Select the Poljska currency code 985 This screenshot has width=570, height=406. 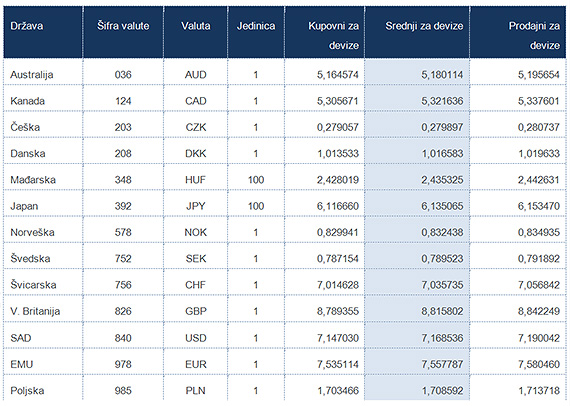click(x=123, y=391)
